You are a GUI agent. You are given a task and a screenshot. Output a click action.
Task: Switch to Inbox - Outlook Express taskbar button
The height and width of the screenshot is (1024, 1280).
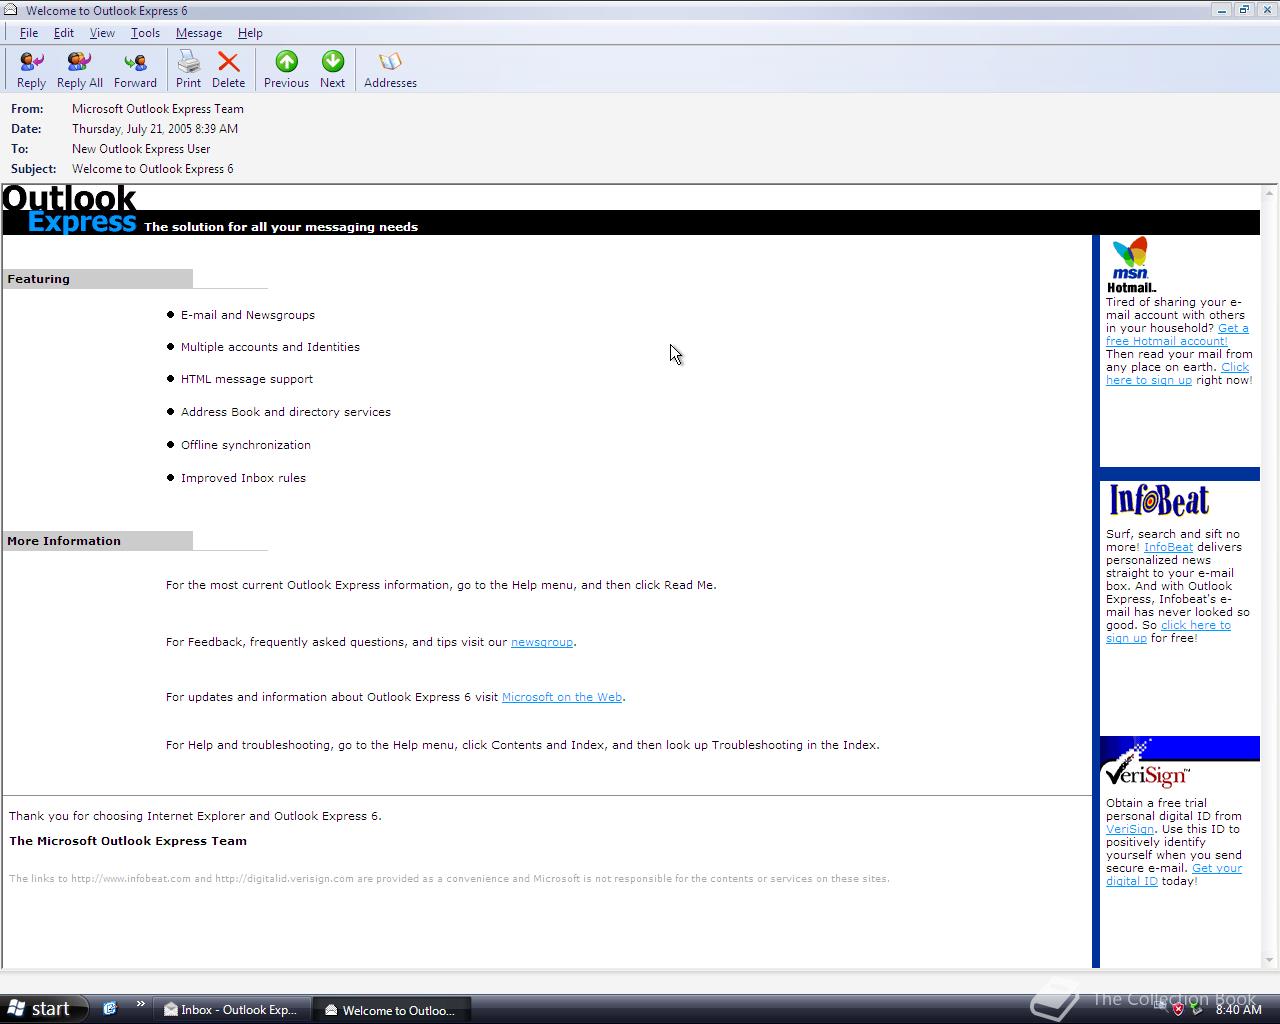(x=231, y=1010)
